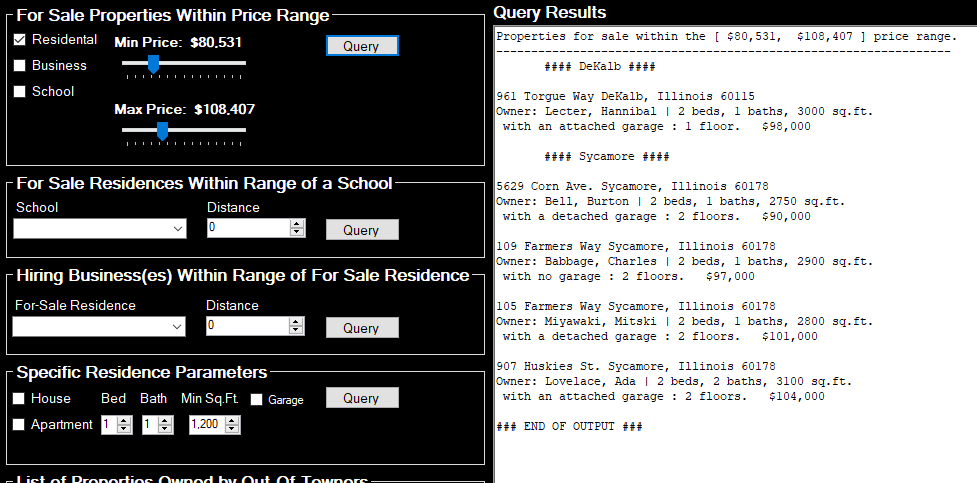This screenshot has height=483, width=977.
Task: Click the Min Price slider thumb
Action: pyautogui.click(x=153, y=64)
